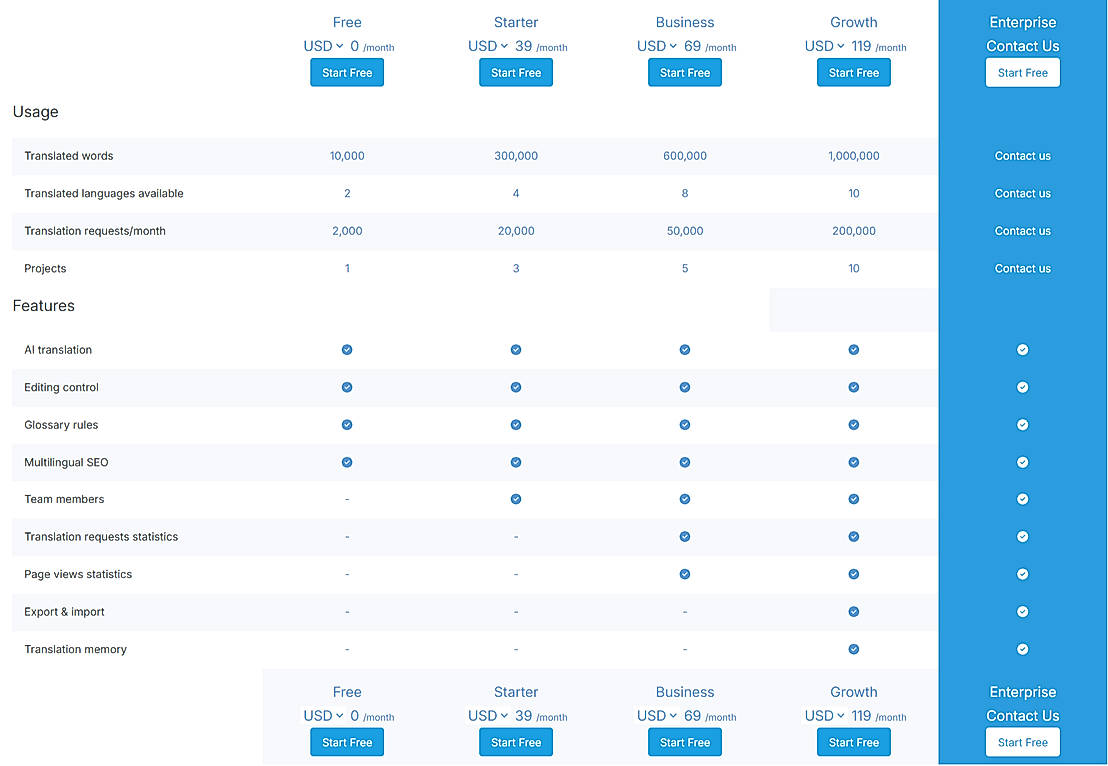Click Editing control checkmark in Free column
The width and height of the screenshot is (1108, 766).
(x=347, y=387)
